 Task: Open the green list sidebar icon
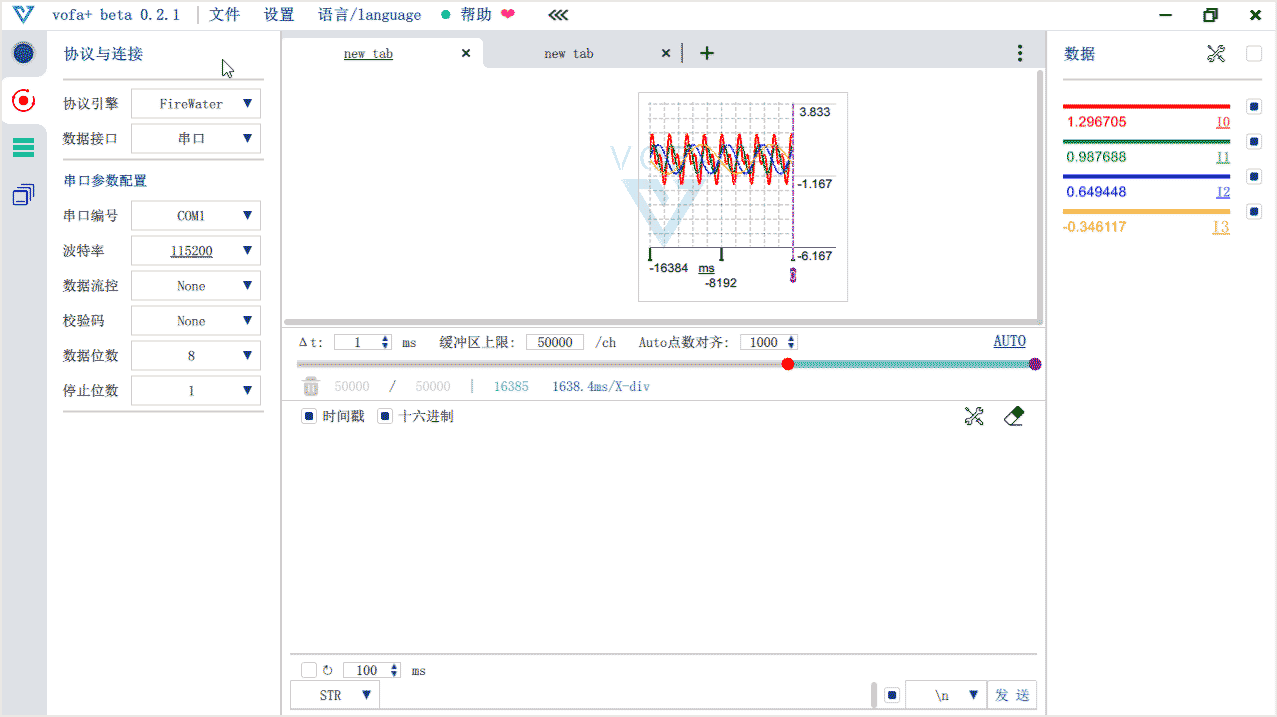23,148
